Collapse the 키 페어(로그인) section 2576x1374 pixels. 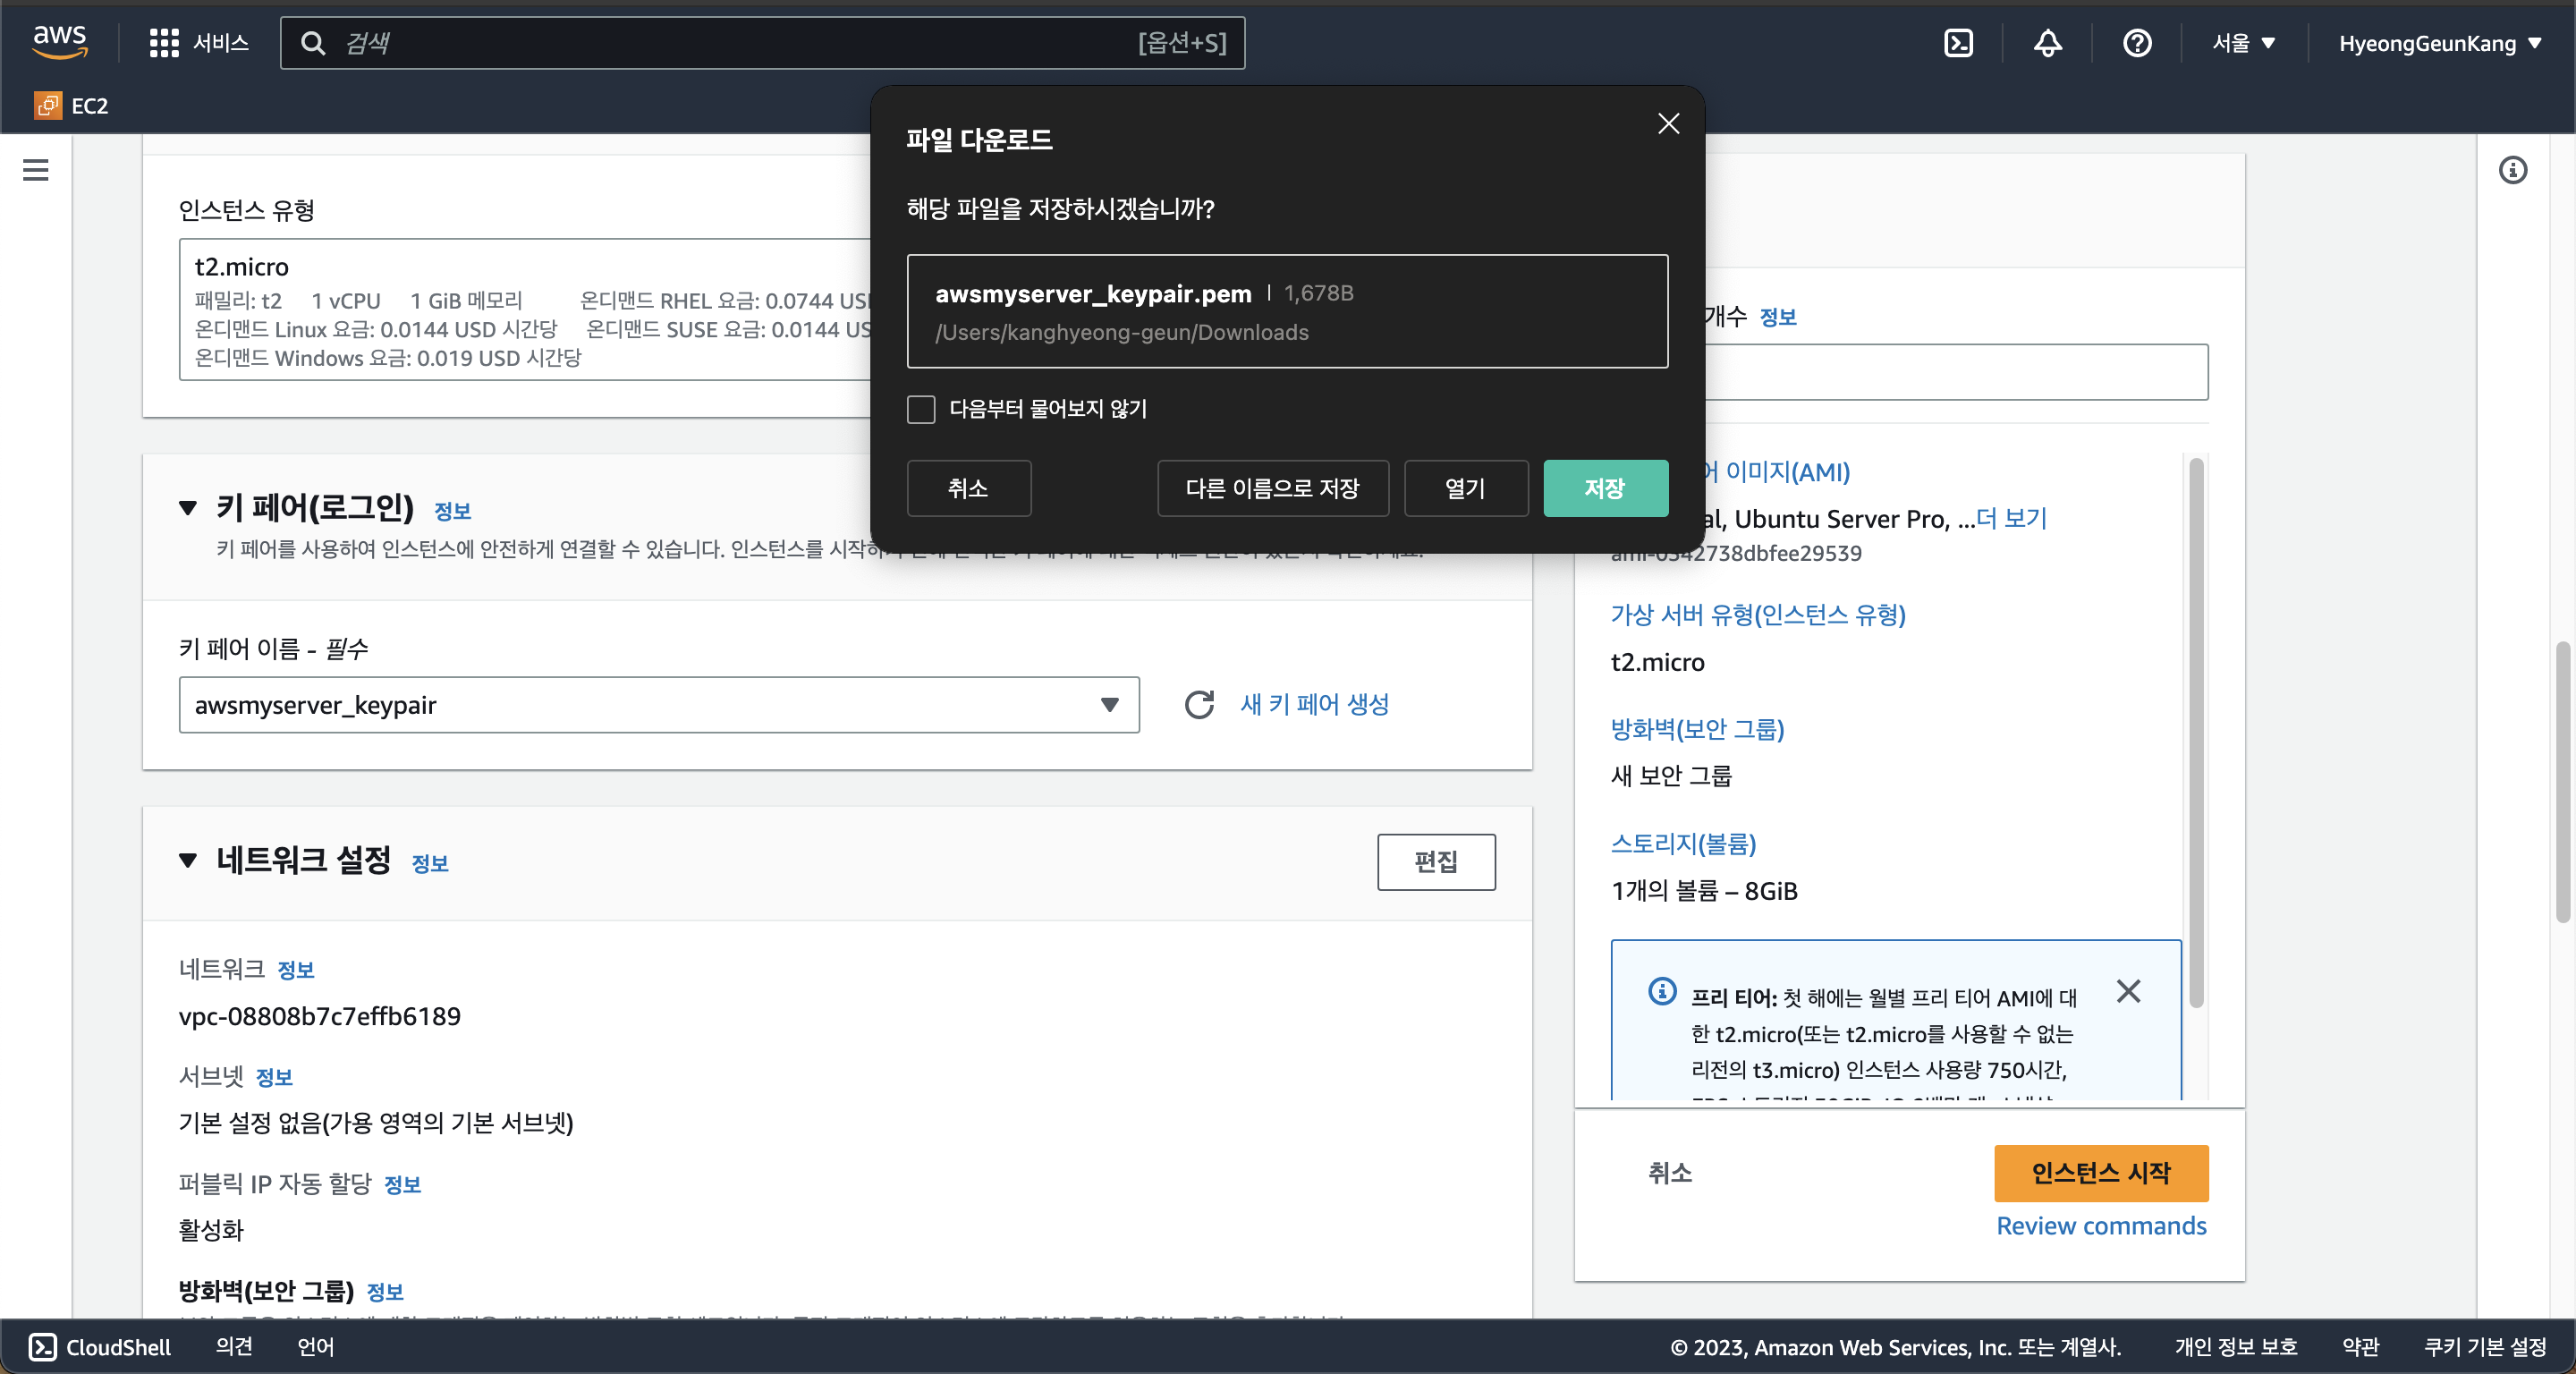point(188,508)
